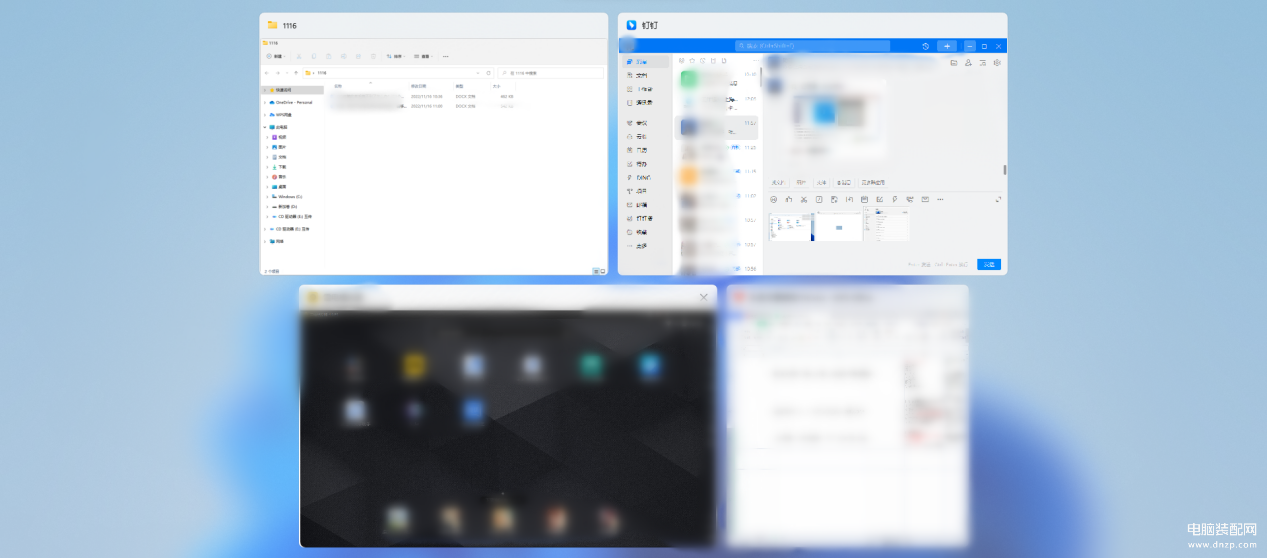Click the Paste icon in Explorer toolbar
This screenshot has height=558, width=1267.
coord(328,56)
